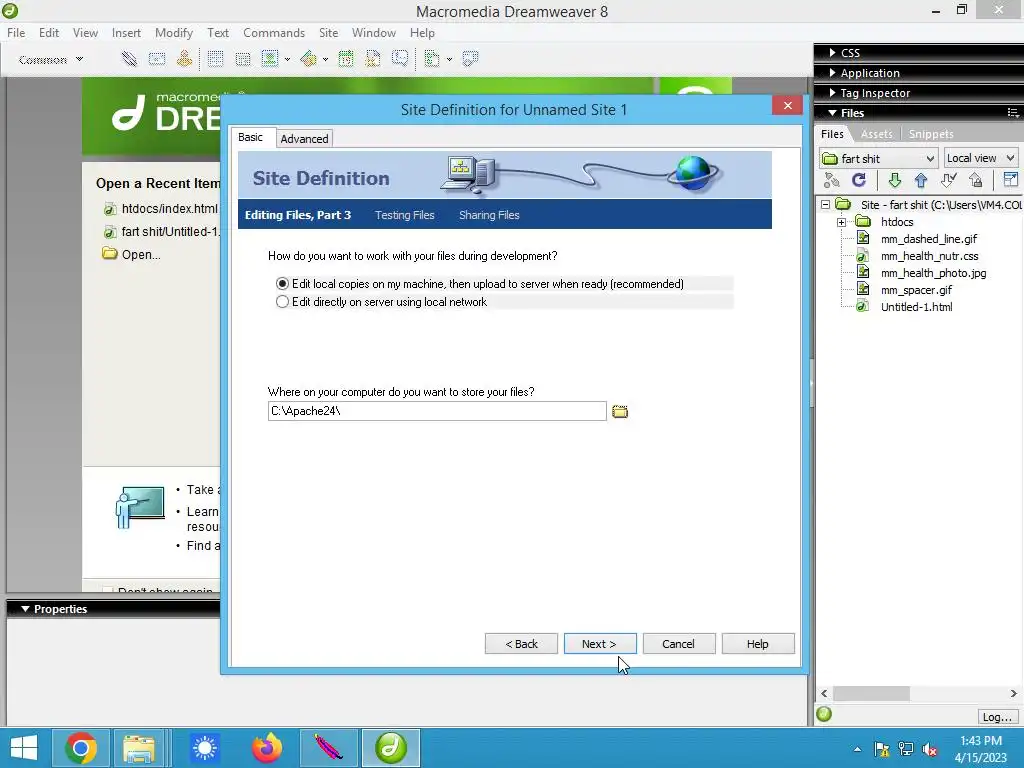Switch to the Snippets tab

pos(931,134)
